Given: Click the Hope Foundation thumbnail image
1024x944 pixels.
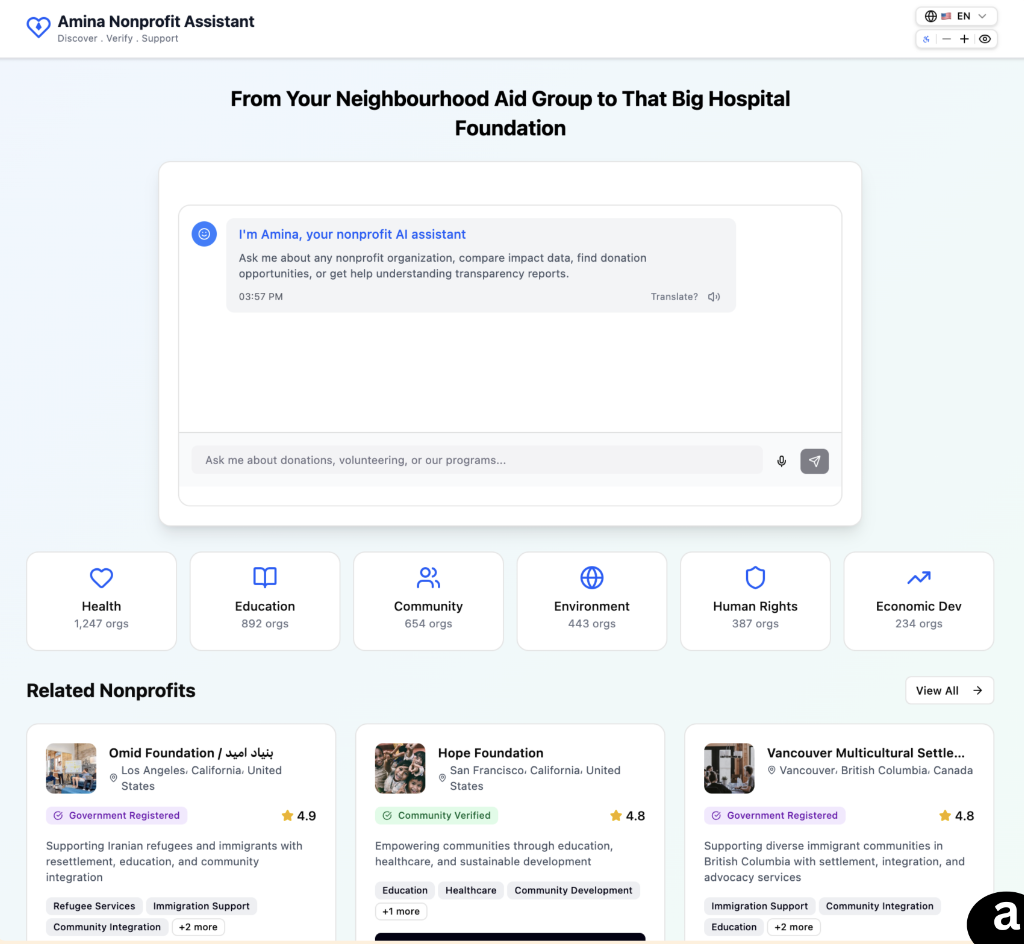Looking at the screenshot, I should [400, 768].
